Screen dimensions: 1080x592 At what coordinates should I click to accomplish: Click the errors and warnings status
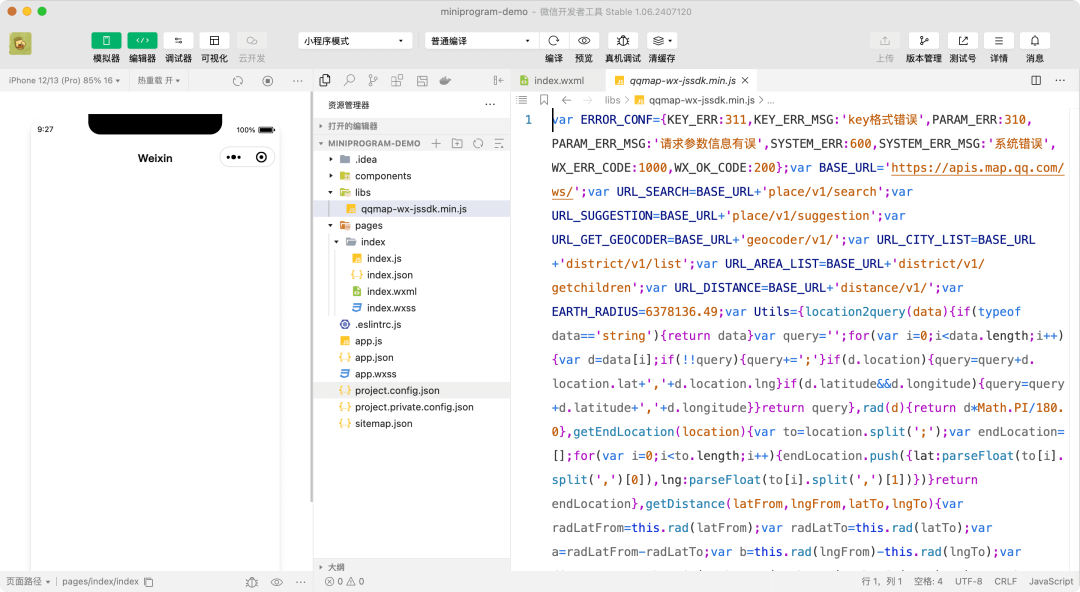point(344,582)
